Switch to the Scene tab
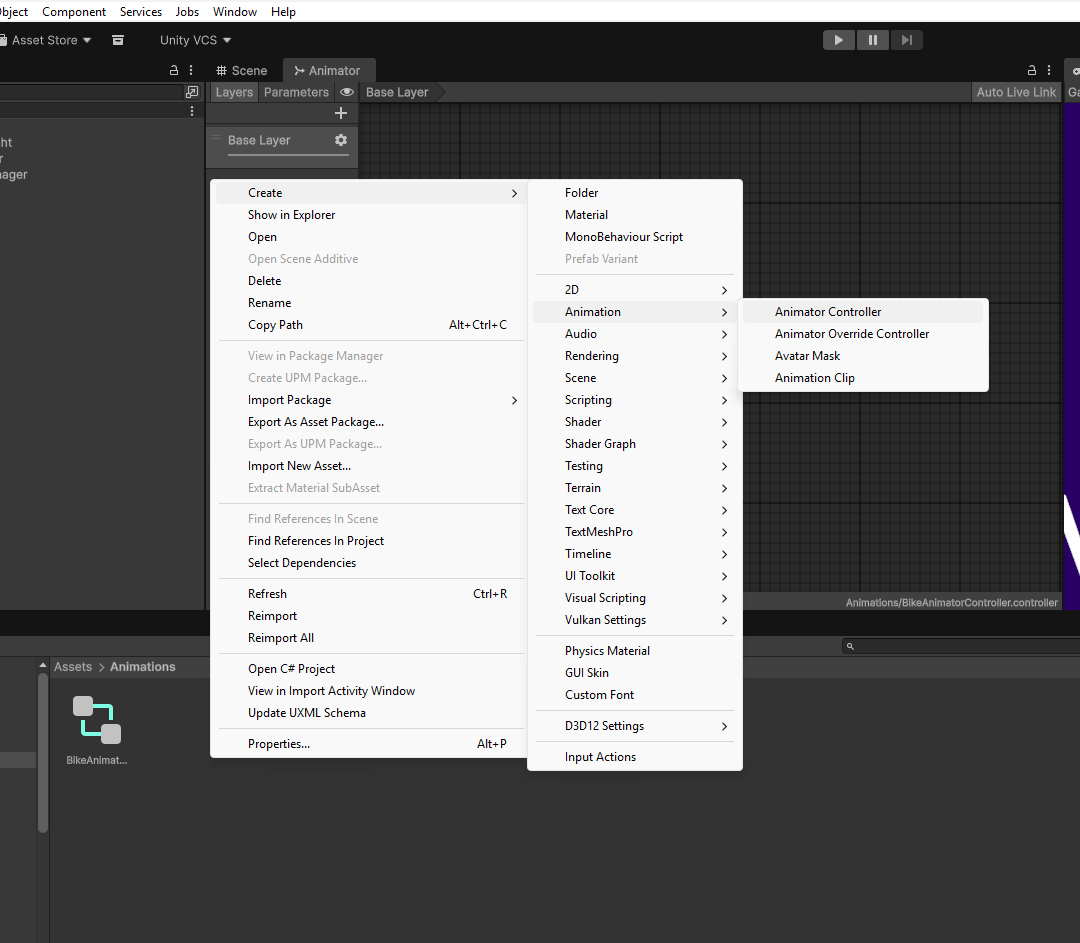1080x943 pixels. 241,70
